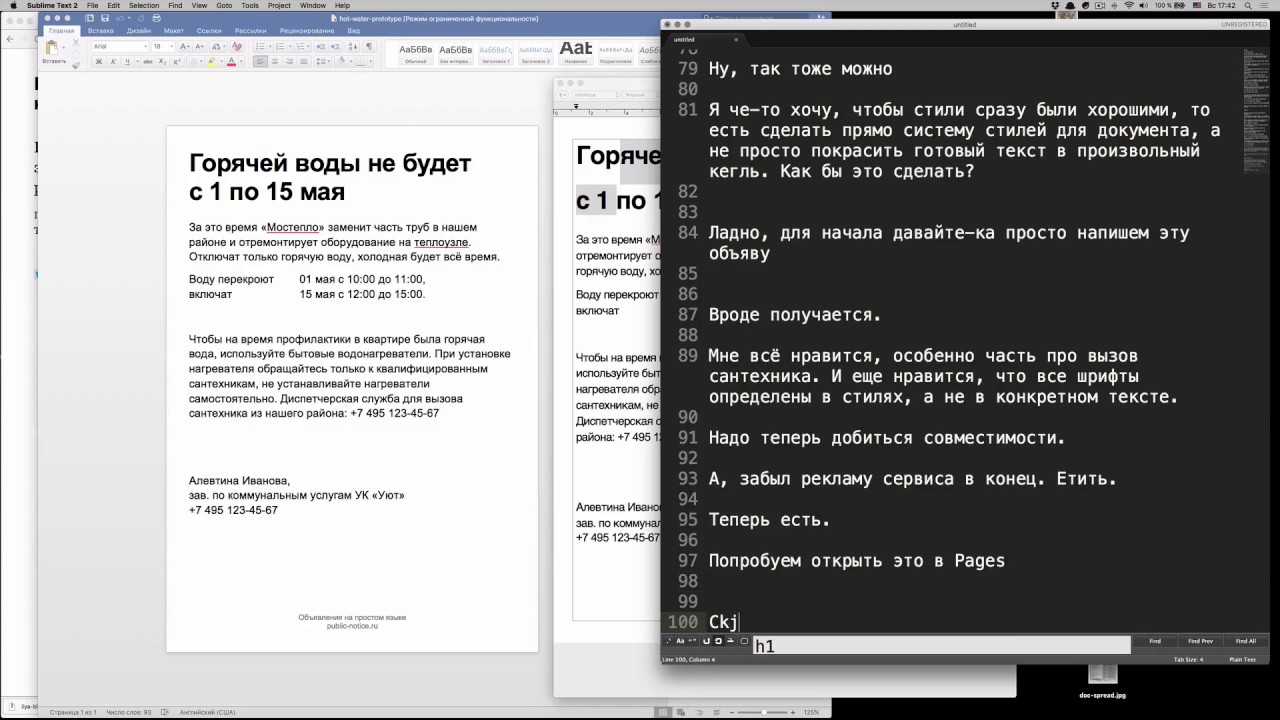Viewport: 1280px width, 720px height.
Task: Toggle whole word option in Sublime find
Action: point(692,641)
